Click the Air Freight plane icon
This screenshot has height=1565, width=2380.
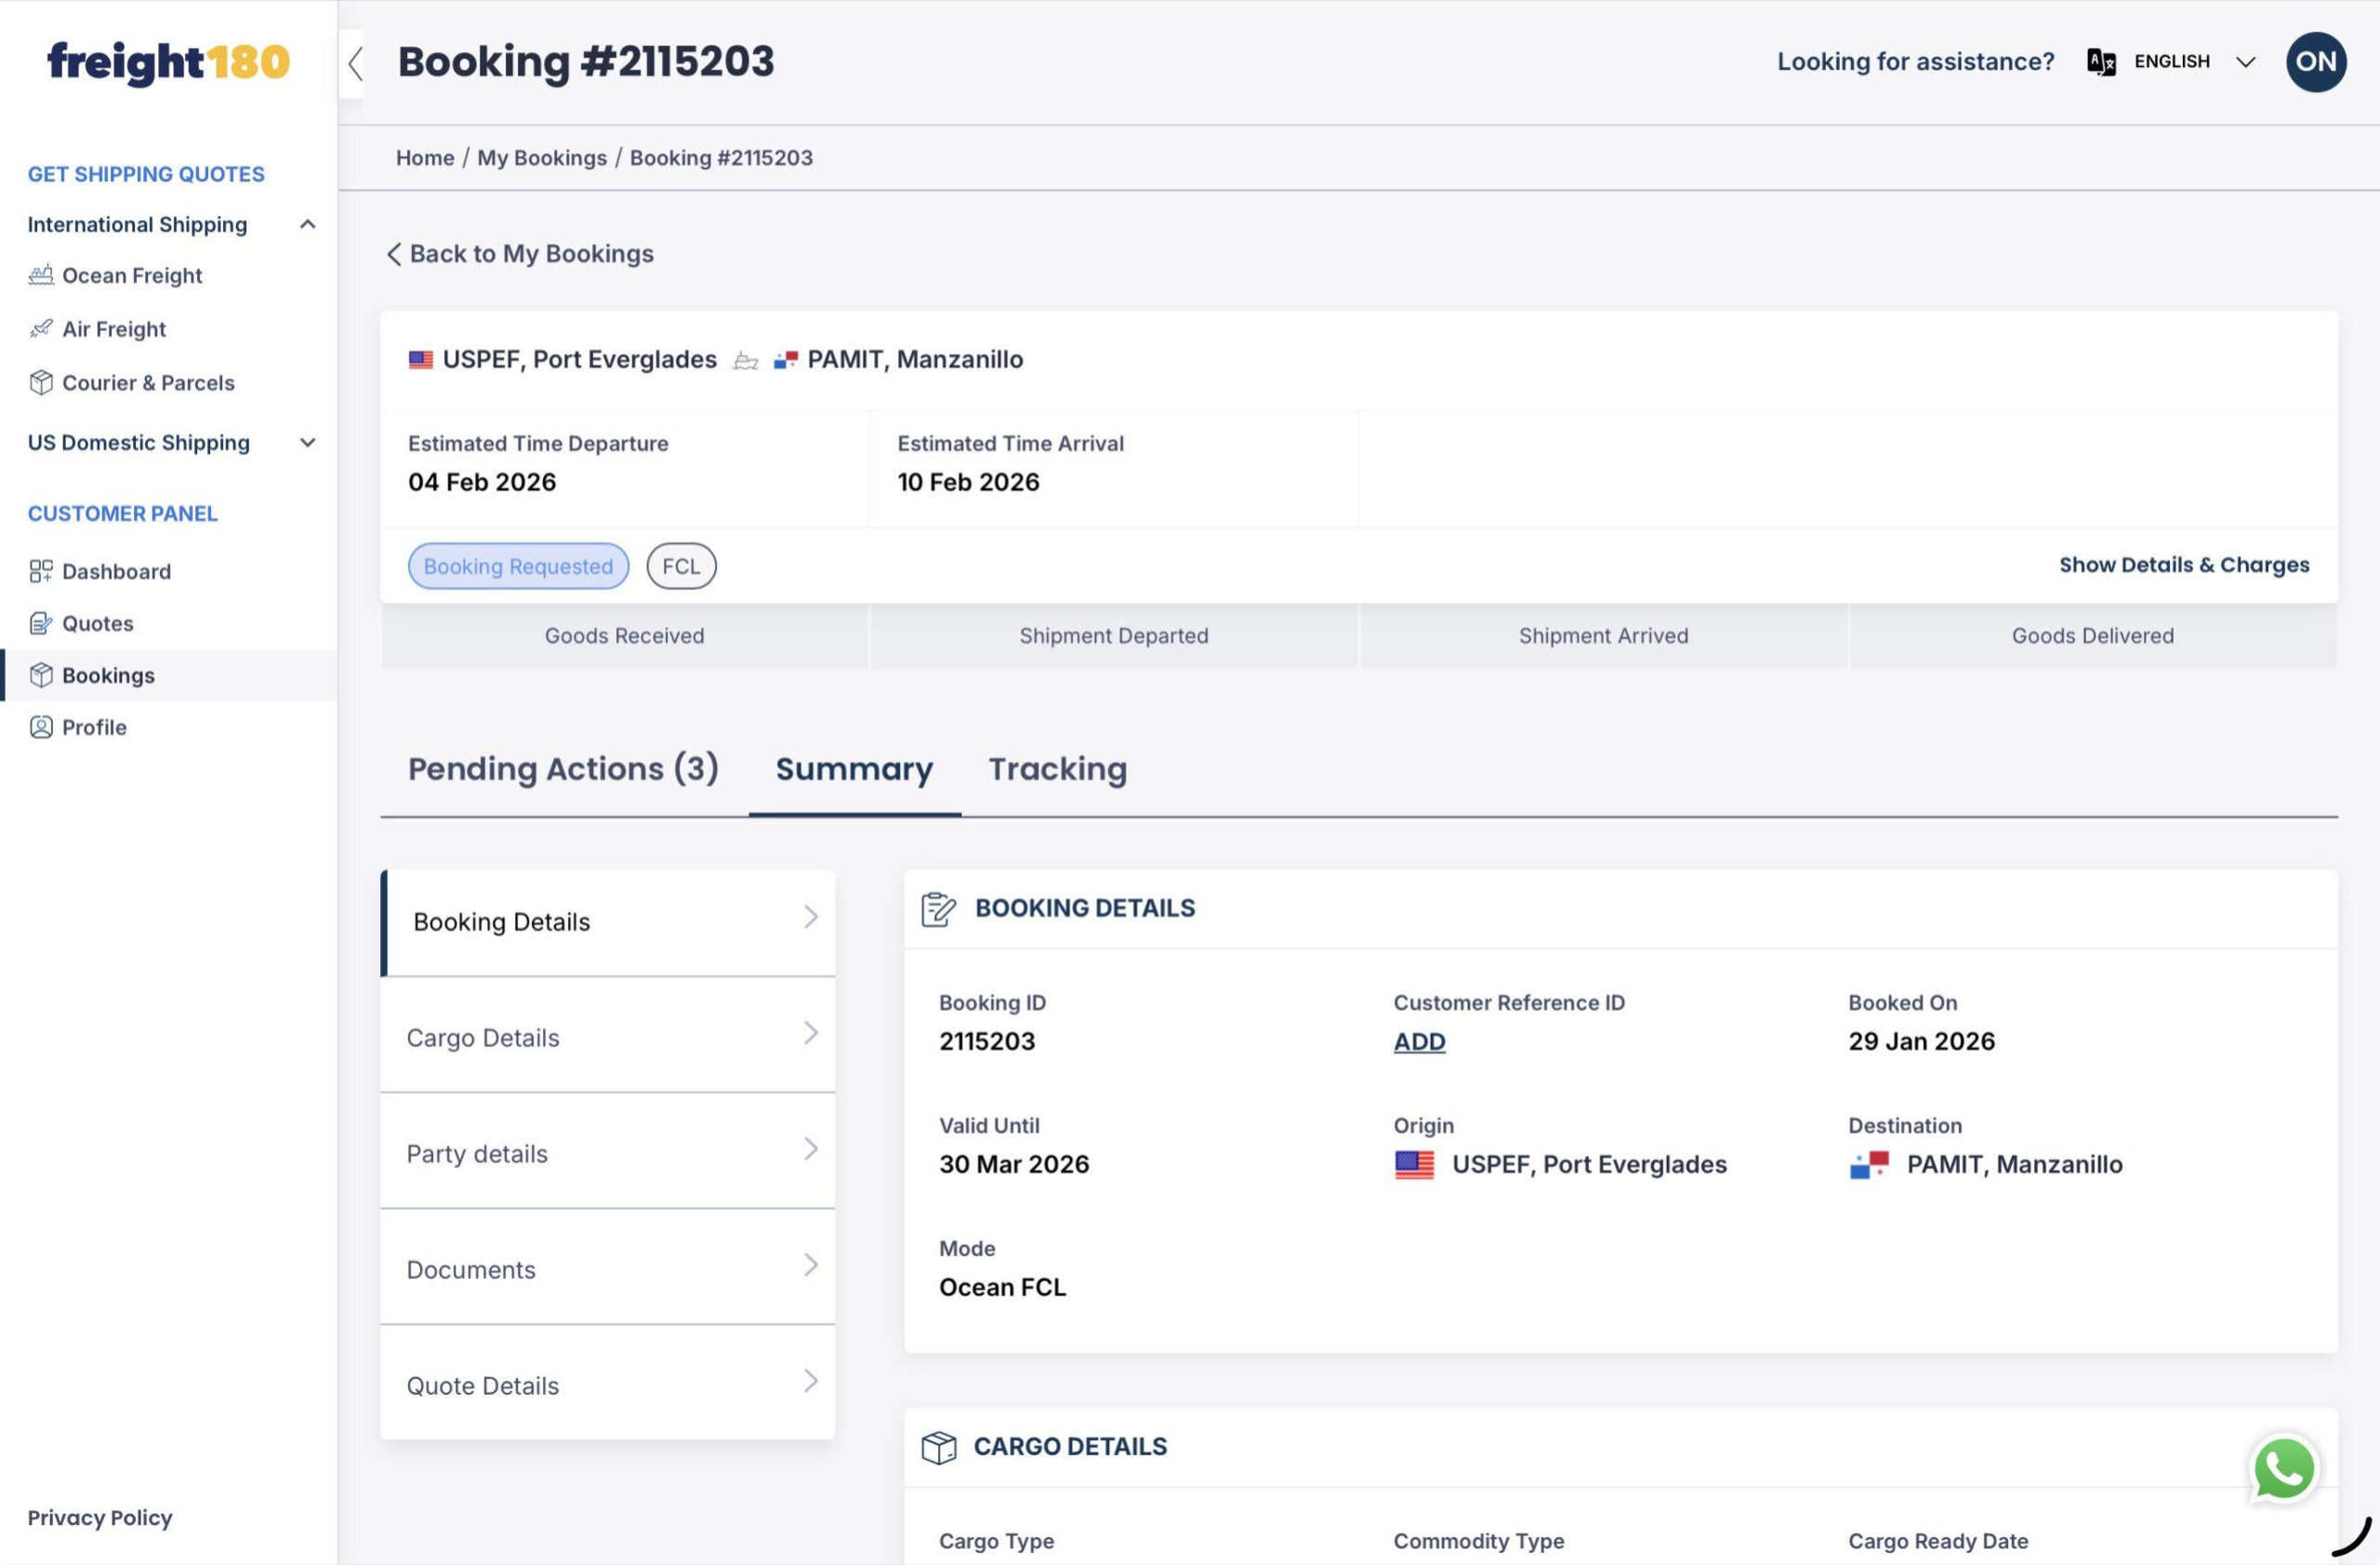click(x=41, y=329)
